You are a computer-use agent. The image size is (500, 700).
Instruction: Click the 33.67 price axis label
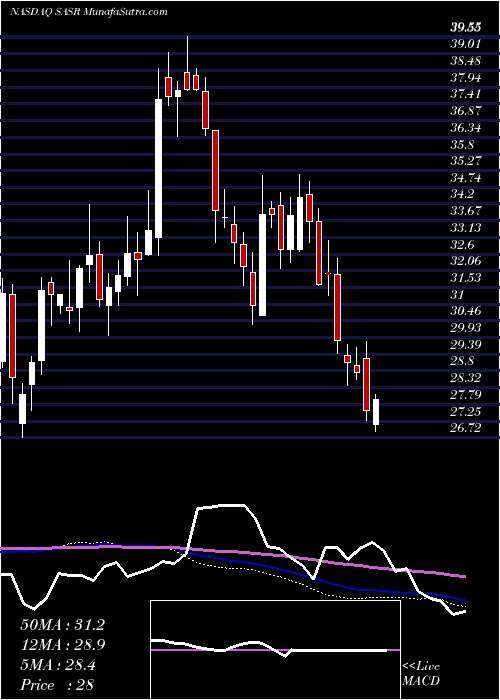(466, 211)
